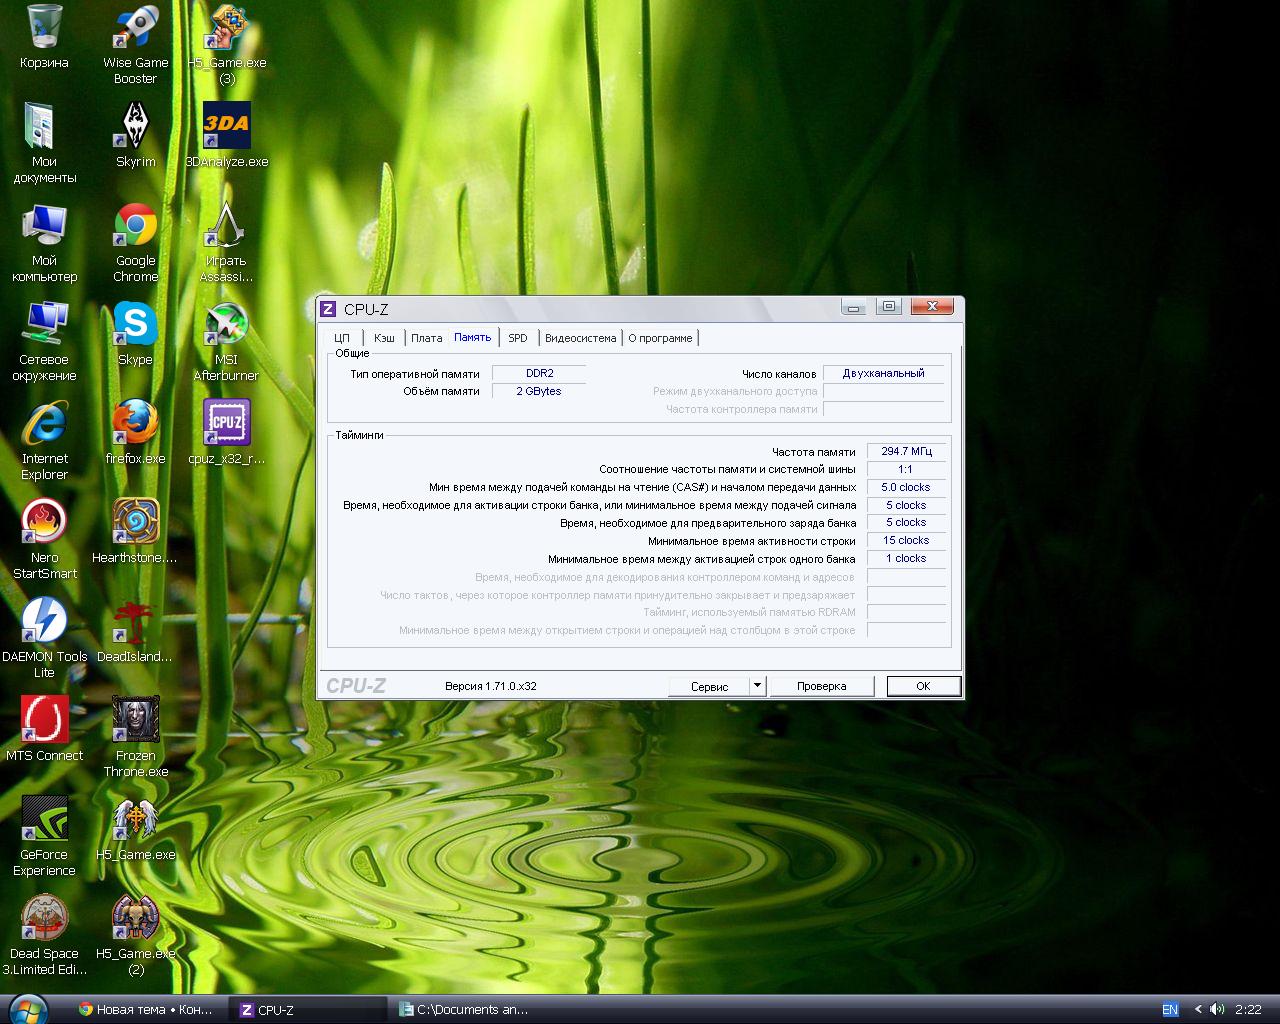The width and height of the screenshot is (1280, 1024).
Task: Open Мои документы folder icon
Action: 44,143
